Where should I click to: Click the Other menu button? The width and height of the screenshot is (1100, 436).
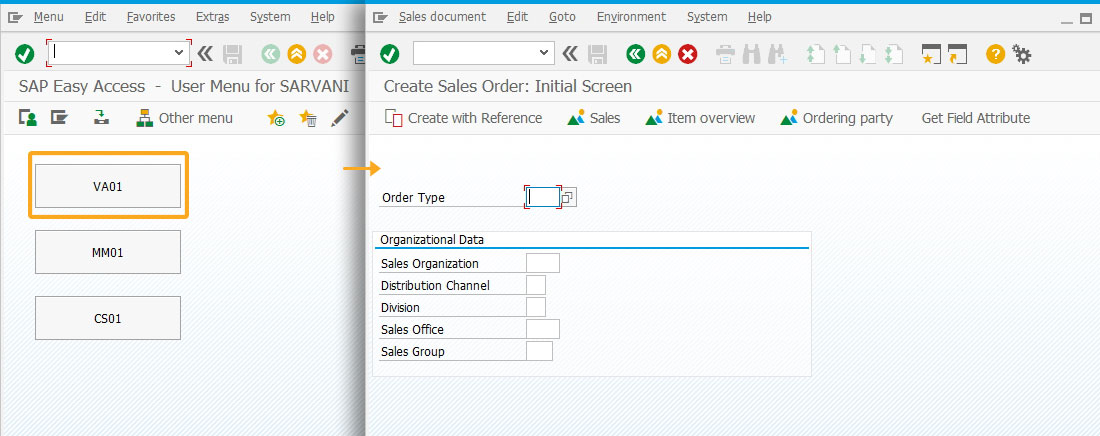pos(185,118)
